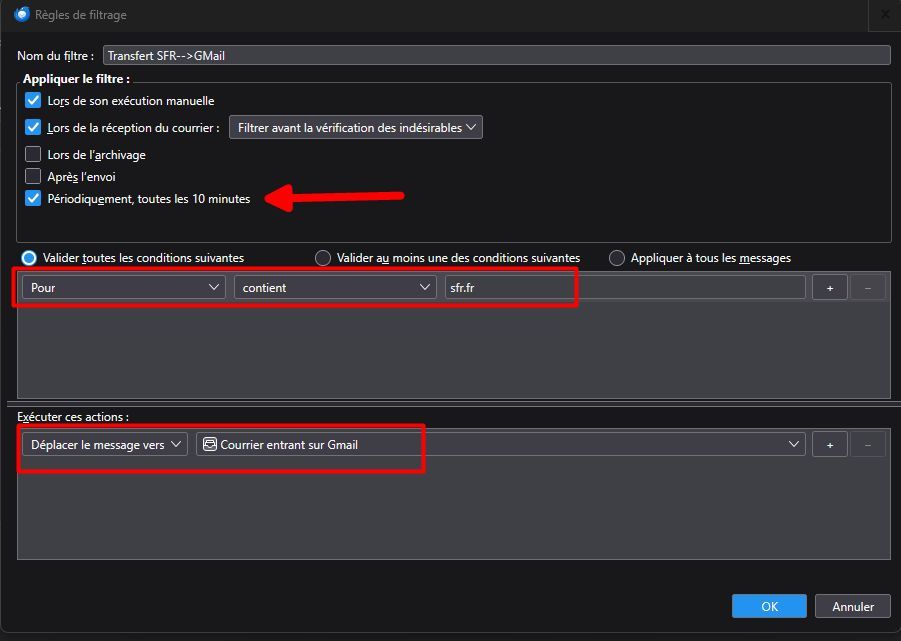The image size is (901, 641).
Task: Uncheck 'Lors de la réception du courrier'
Action: pyautogui.click(x=33, y=127)
